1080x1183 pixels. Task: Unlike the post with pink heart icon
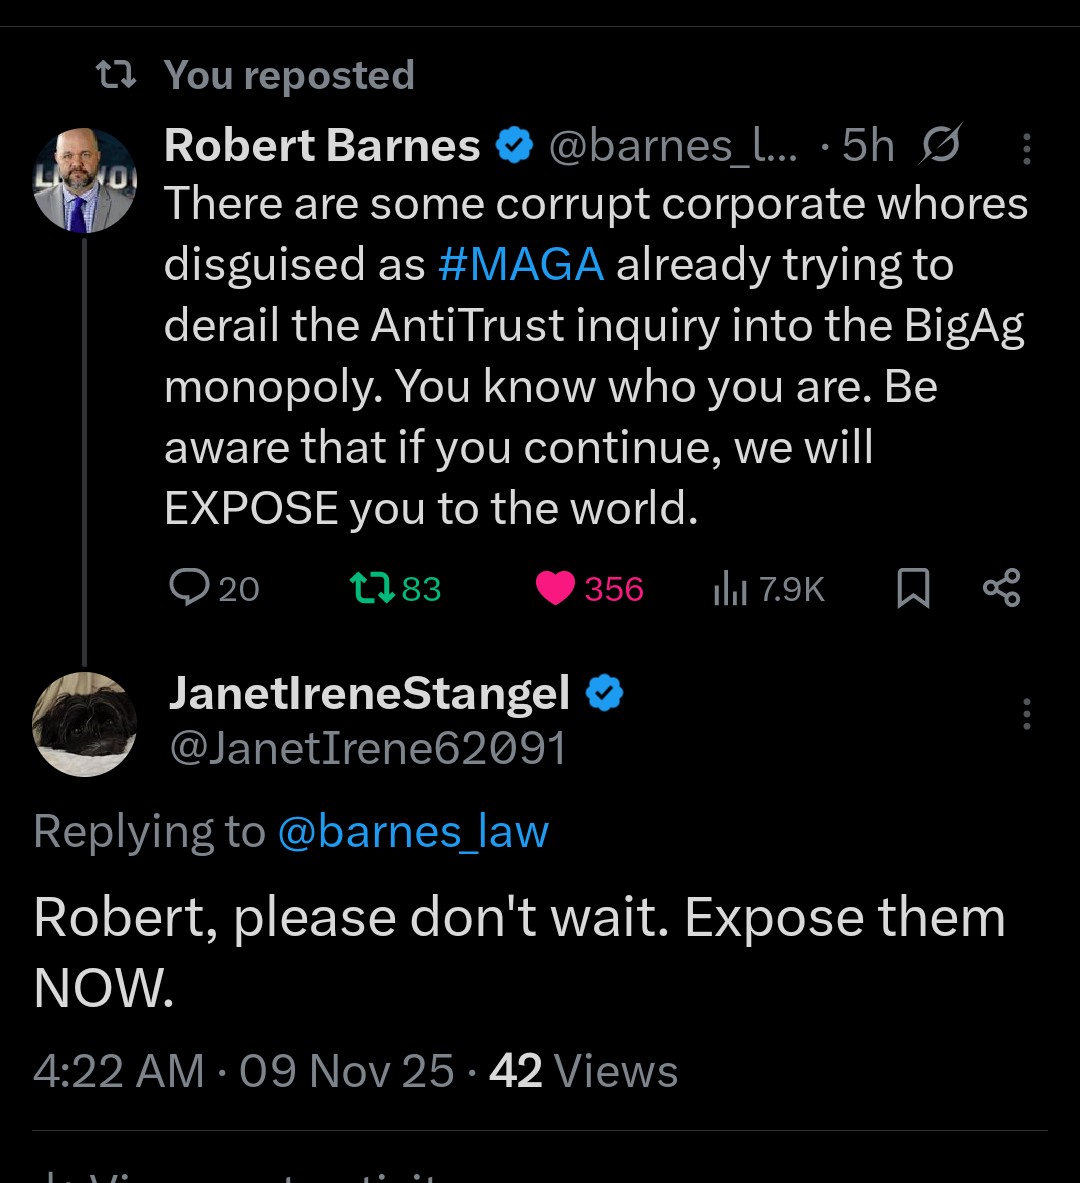point(555,588)
